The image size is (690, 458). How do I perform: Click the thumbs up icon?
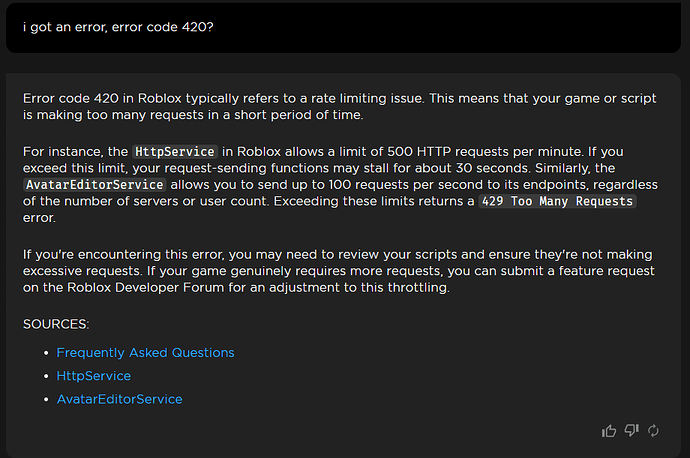tap(609, 431)
